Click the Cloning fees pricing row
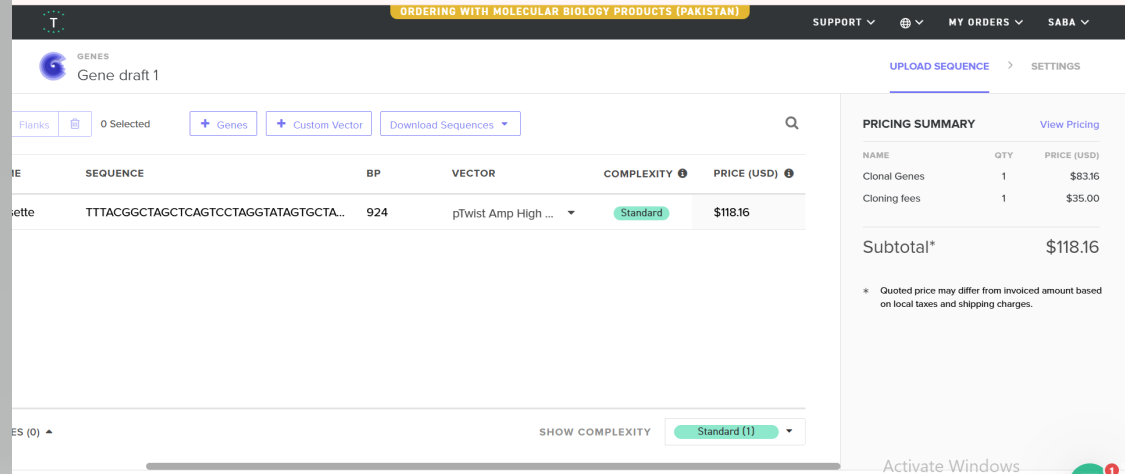The width and height of the screenshot is (1125, 474). point(981,198)
